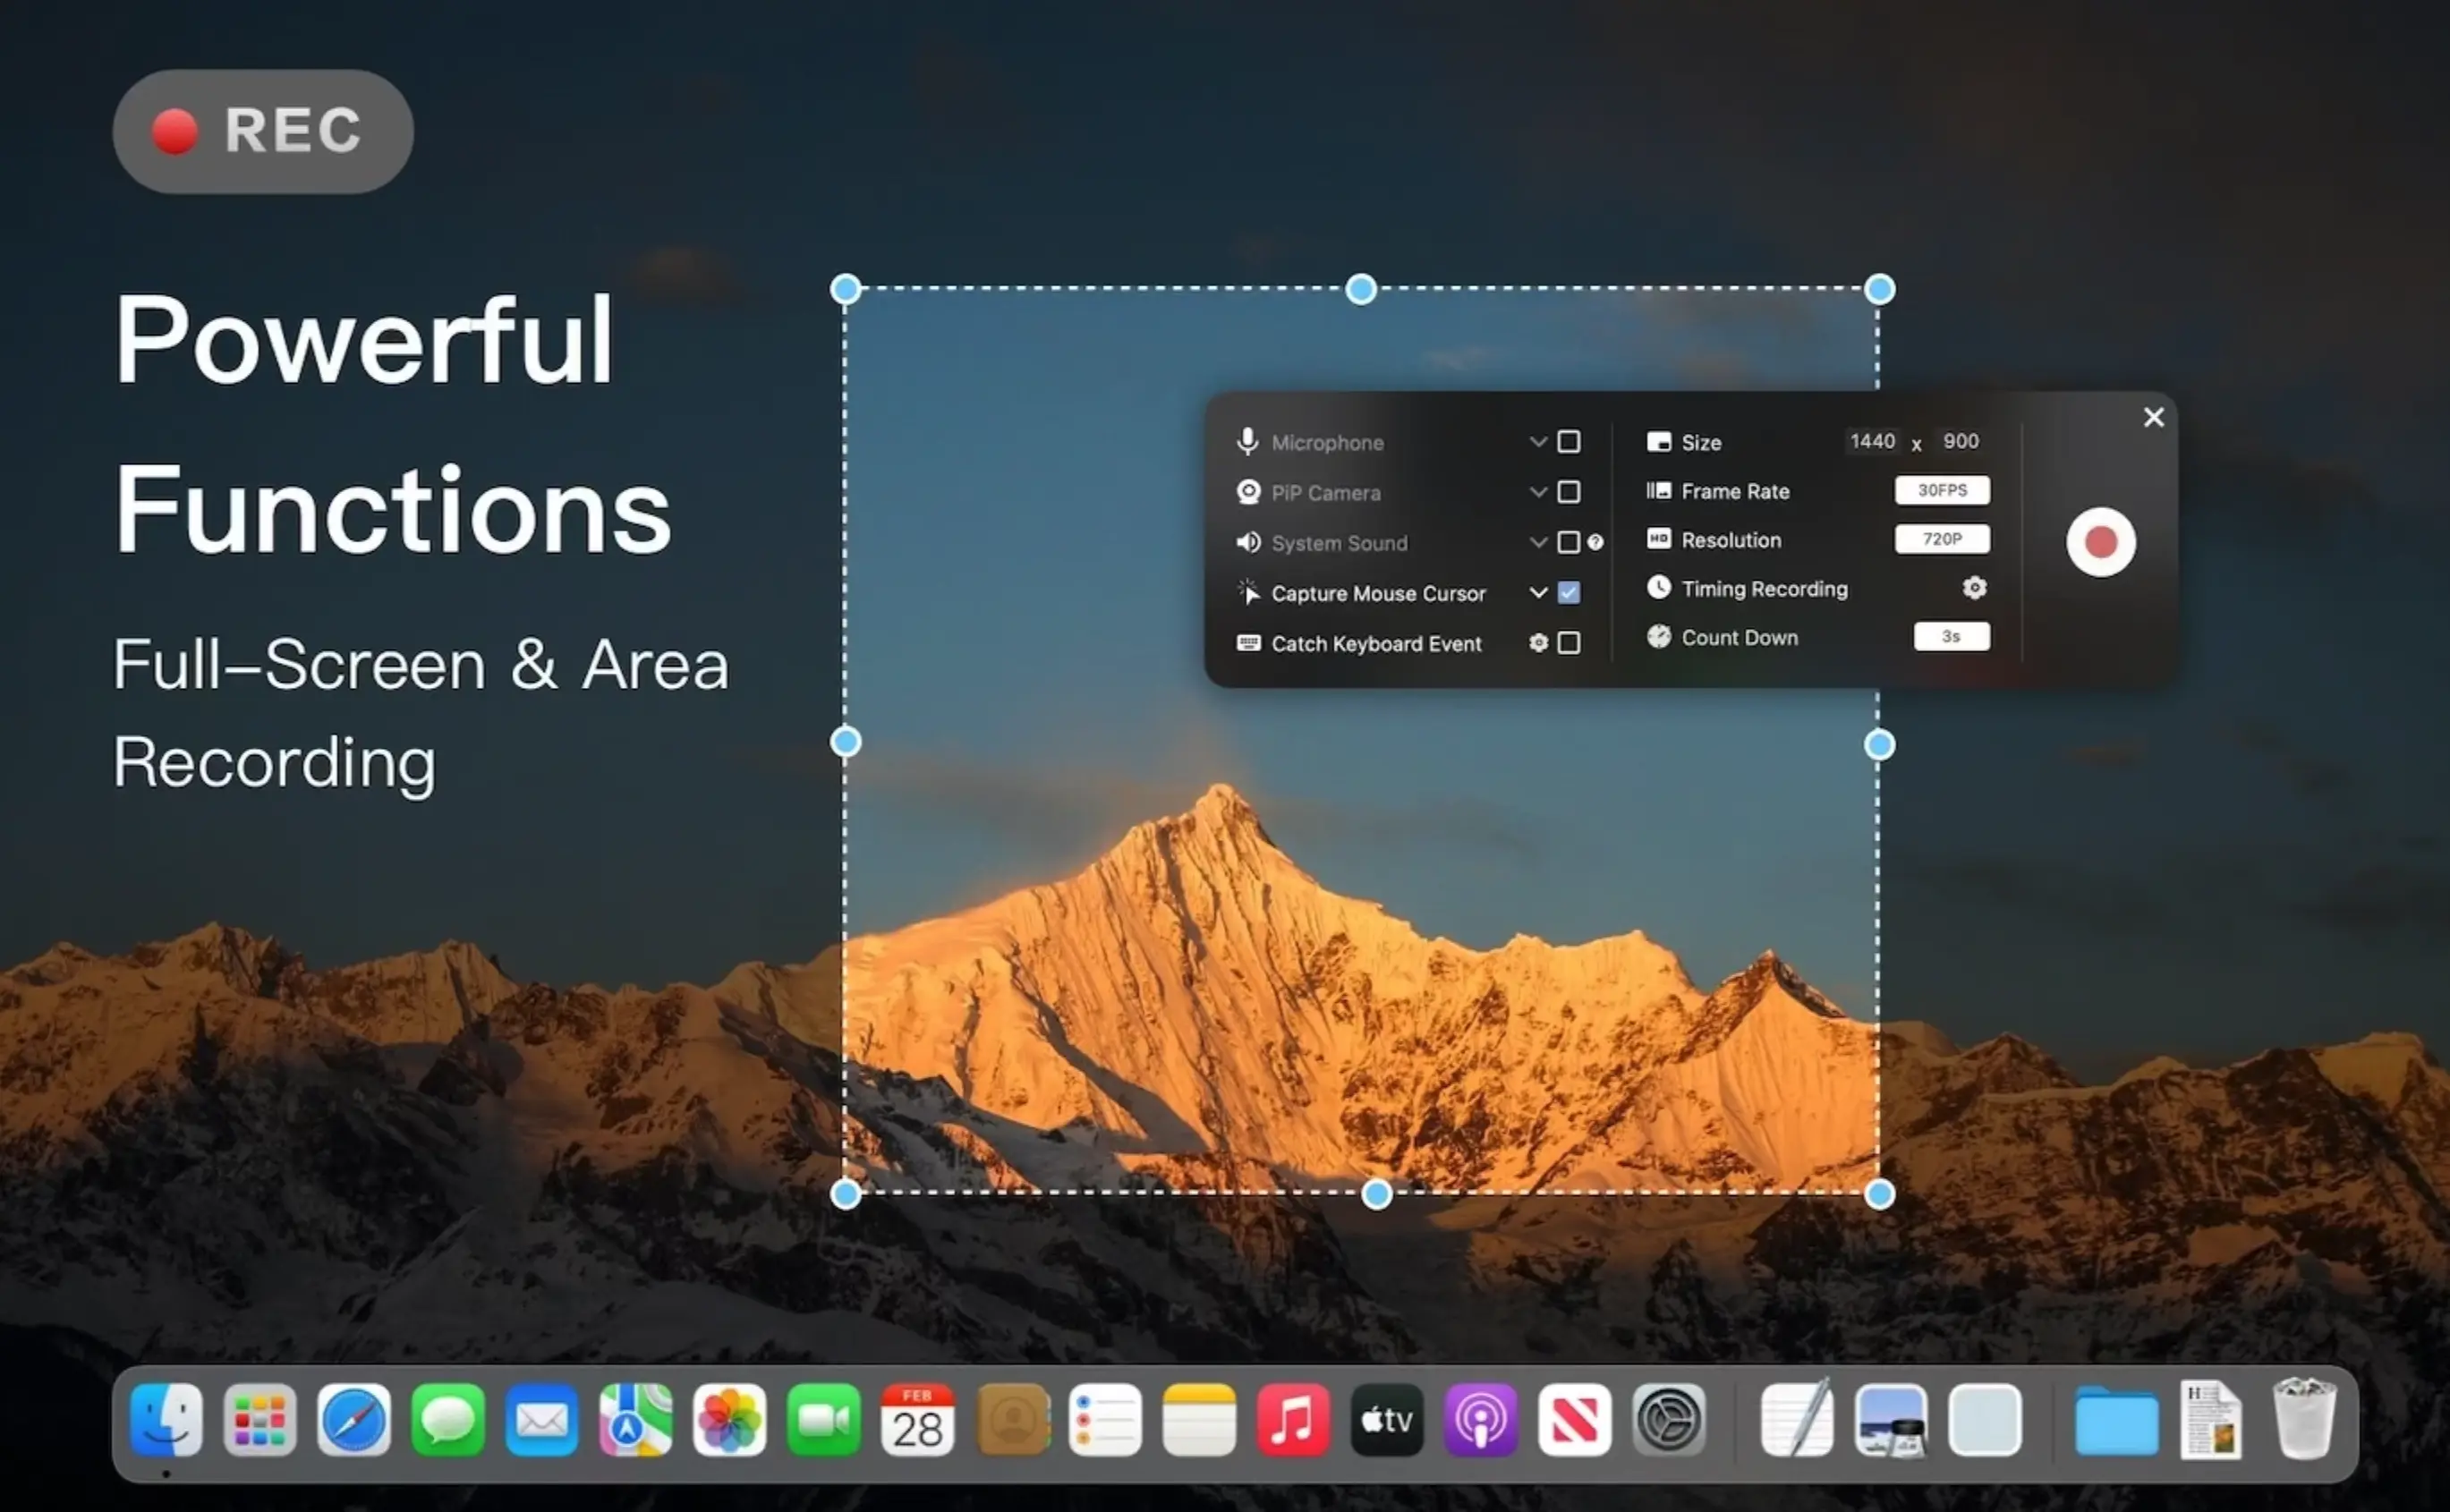Open Timing Recording gear settings
2450x1512 pixels.
[1973, 587]
